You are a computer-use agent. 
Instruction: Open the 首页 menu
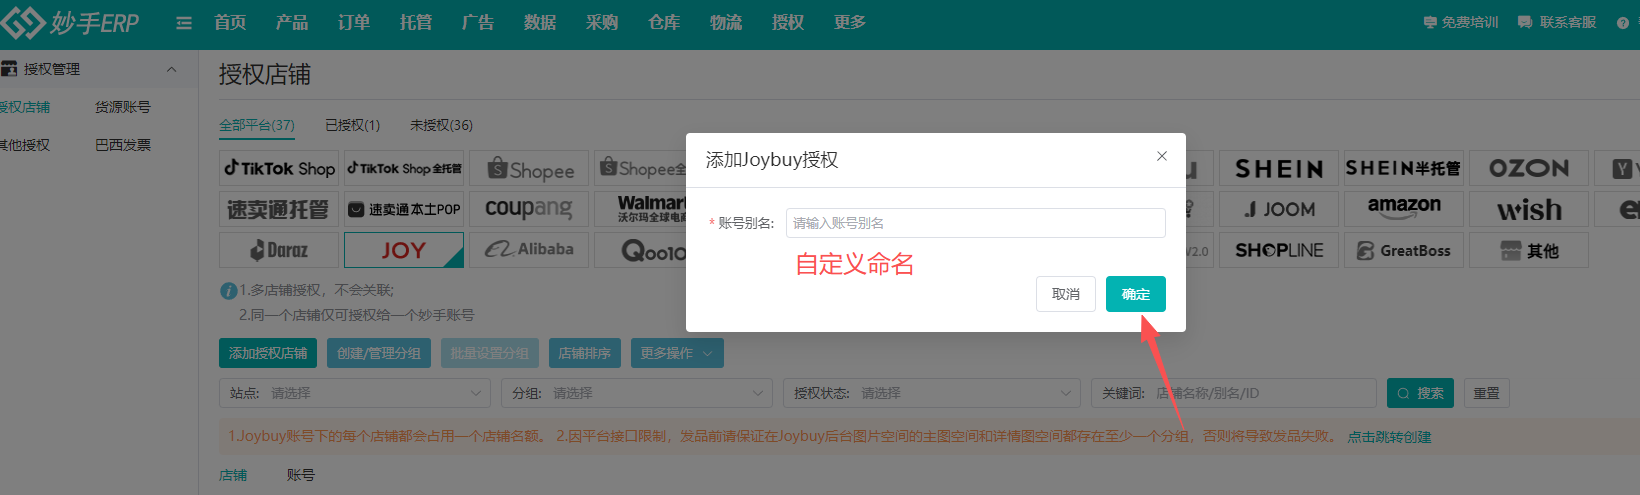230,22
